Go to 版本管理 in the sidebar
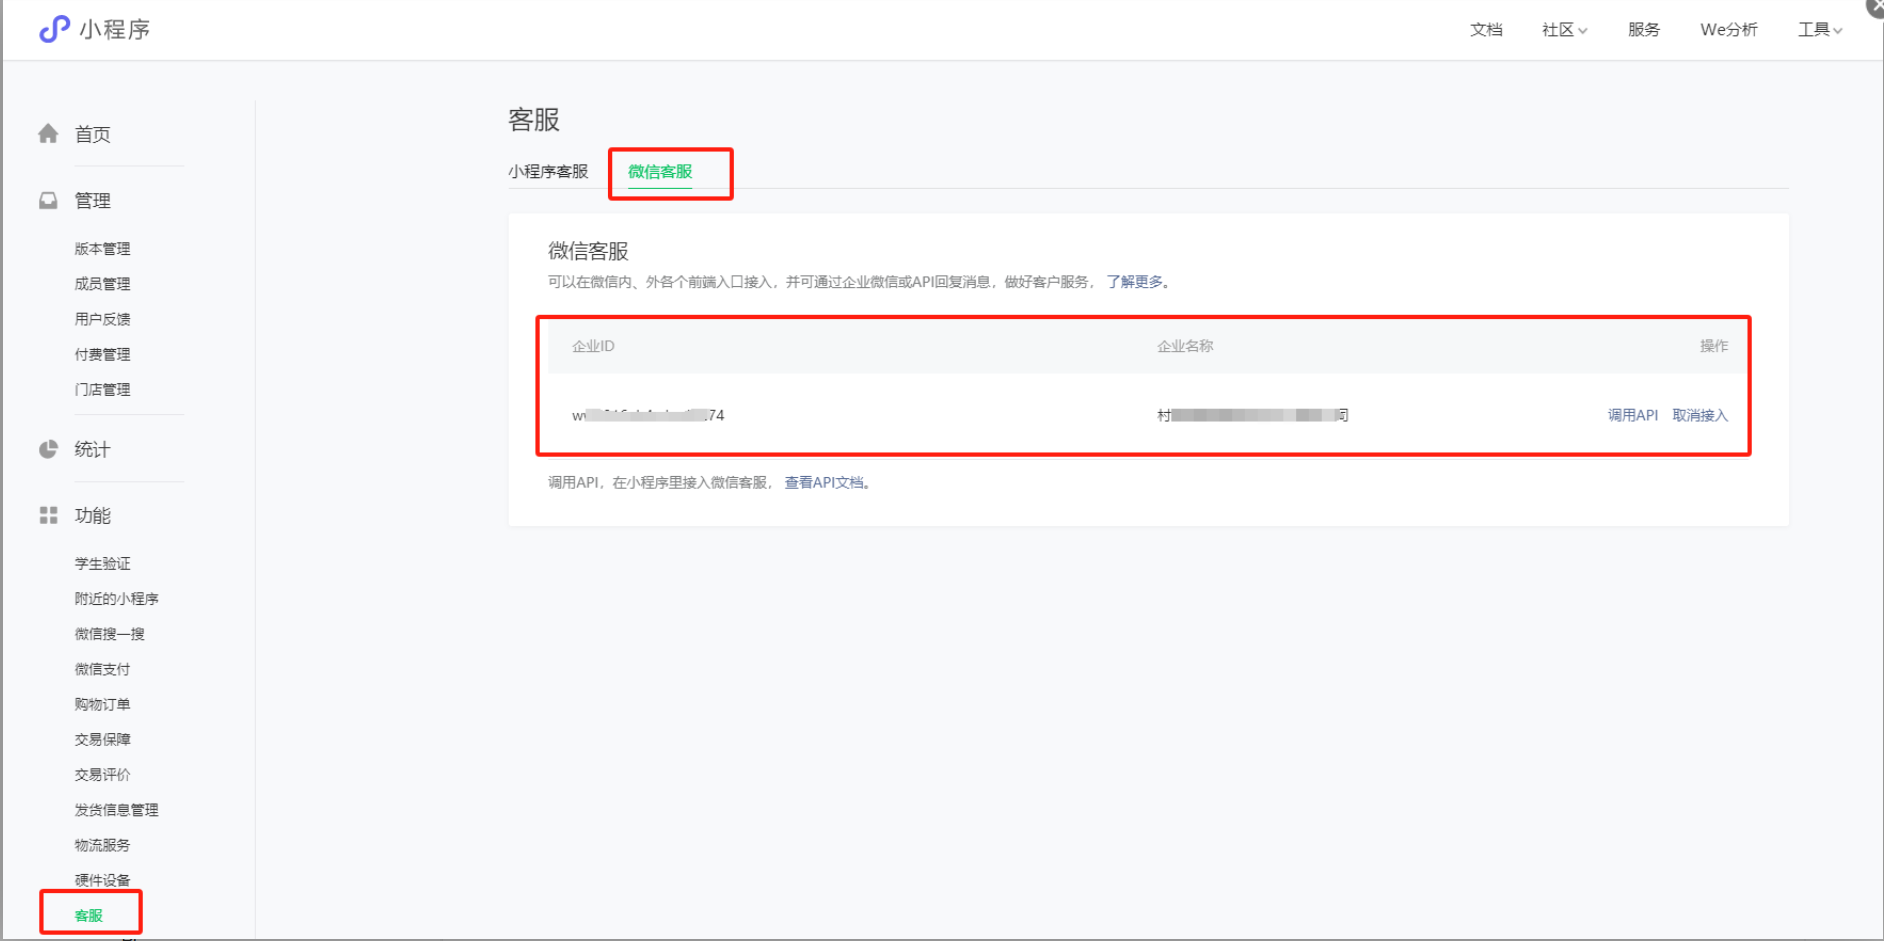 [x=102, y=249]
